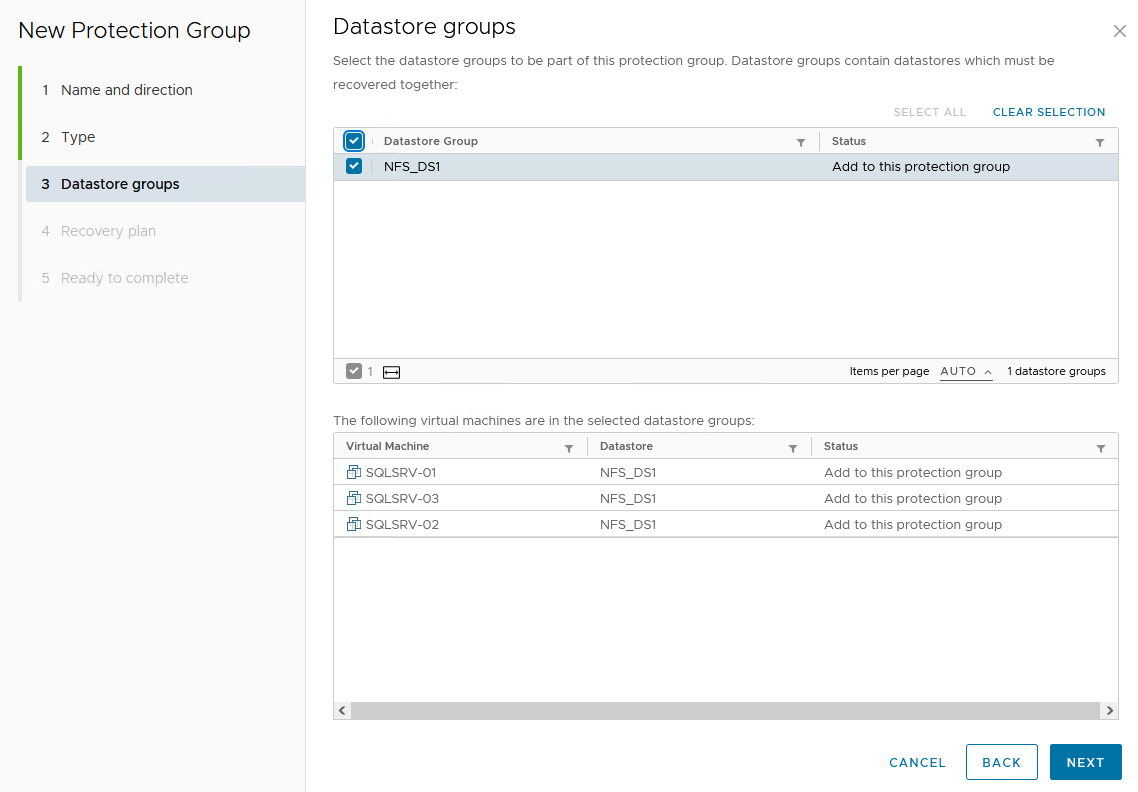Go to Name and direction step
Image resolution: width=1138 pixels, height=792 pixels.
point(126,90)
